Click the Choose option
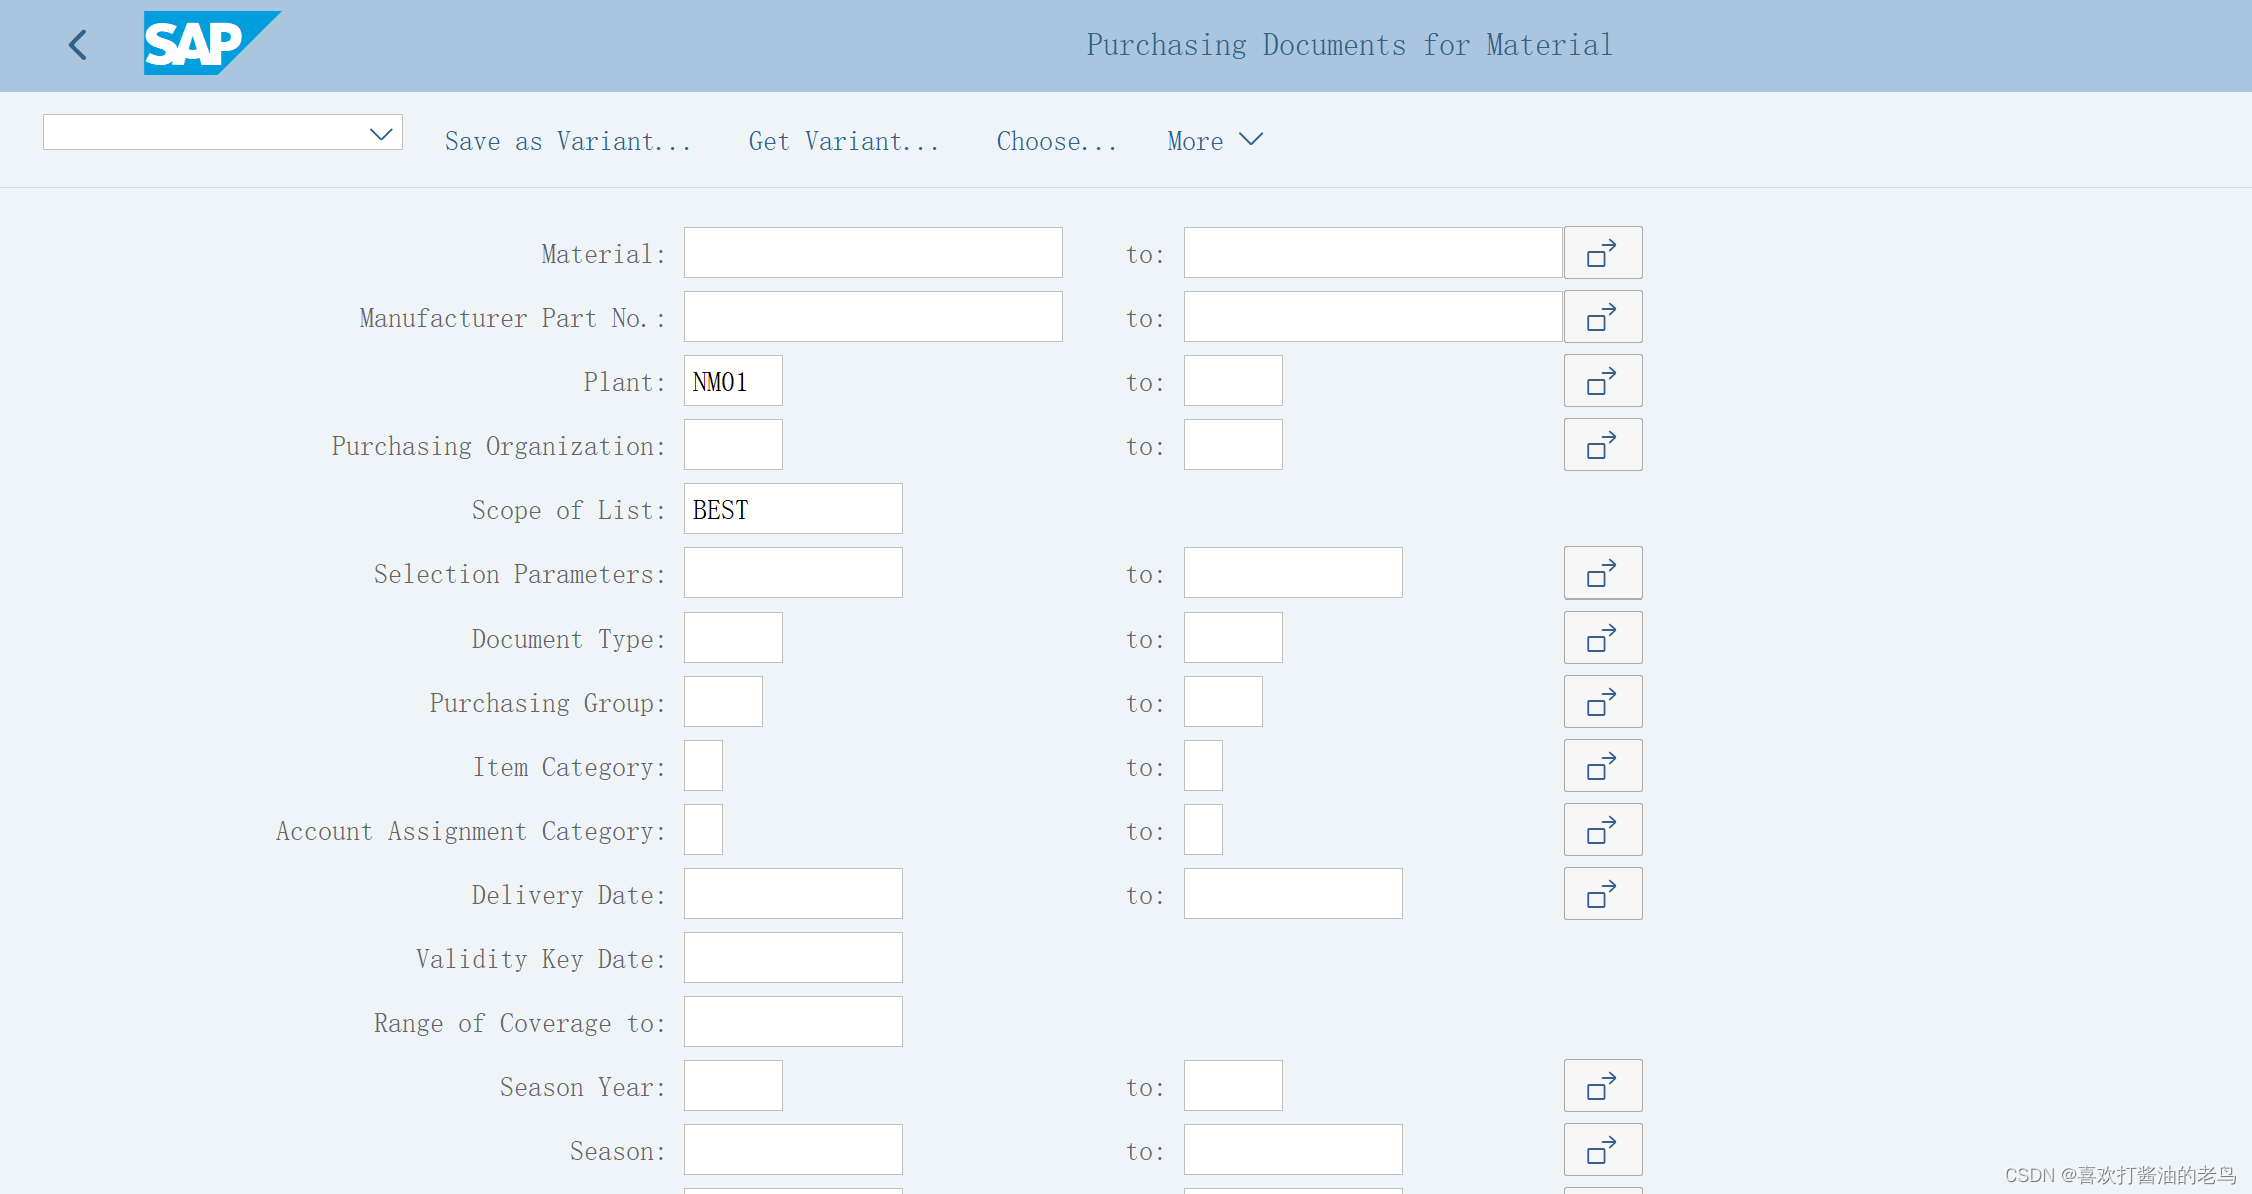 coord(1056,141)
